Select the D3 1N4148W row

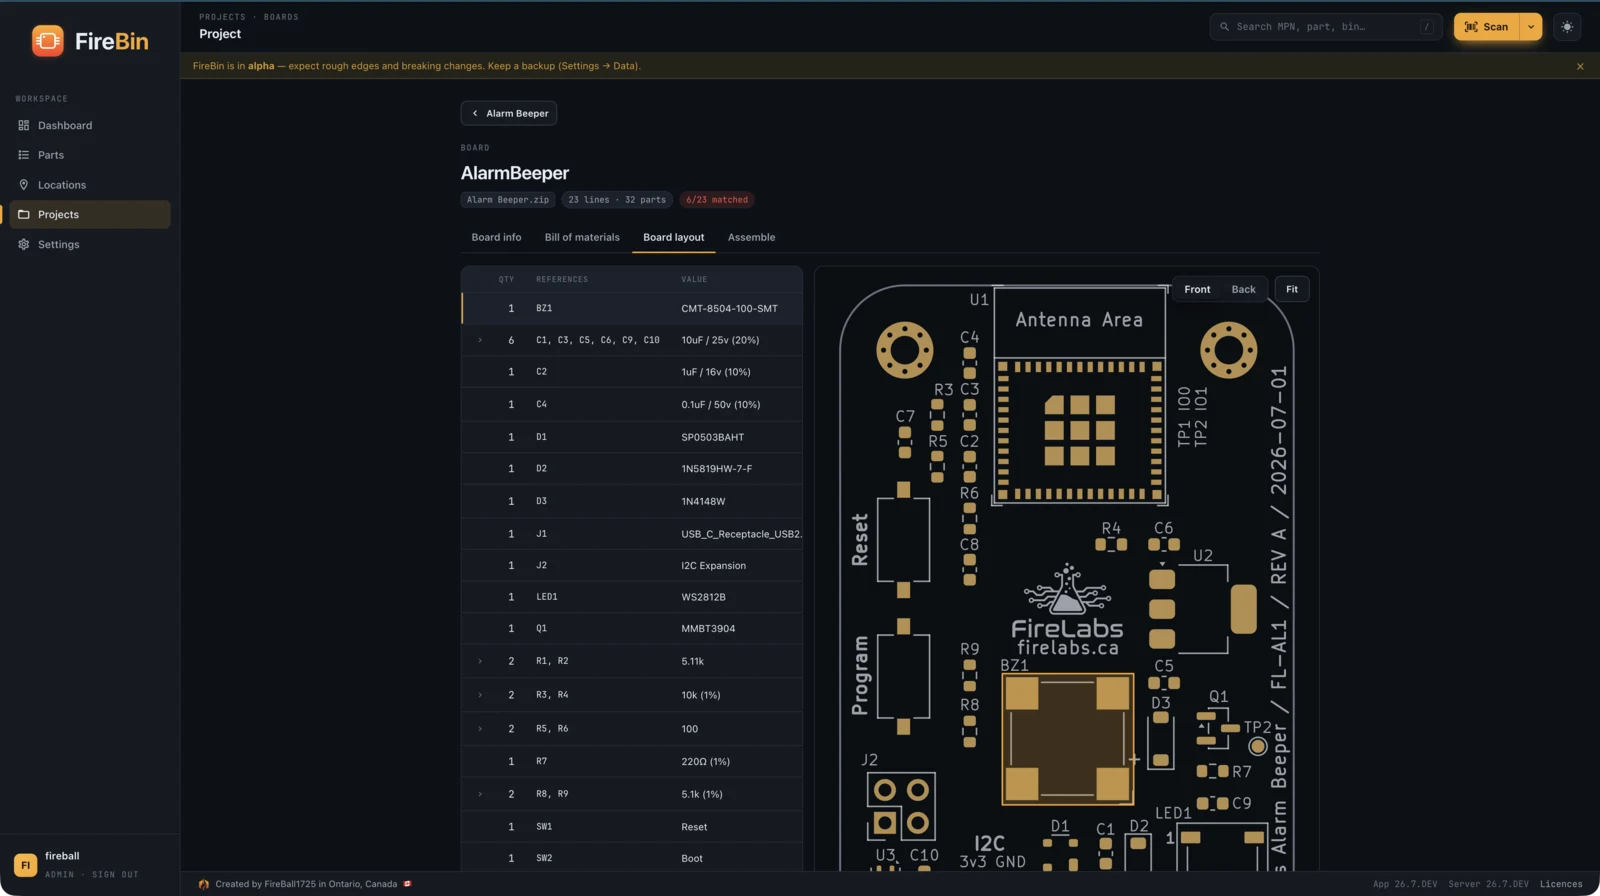[632, 501]
